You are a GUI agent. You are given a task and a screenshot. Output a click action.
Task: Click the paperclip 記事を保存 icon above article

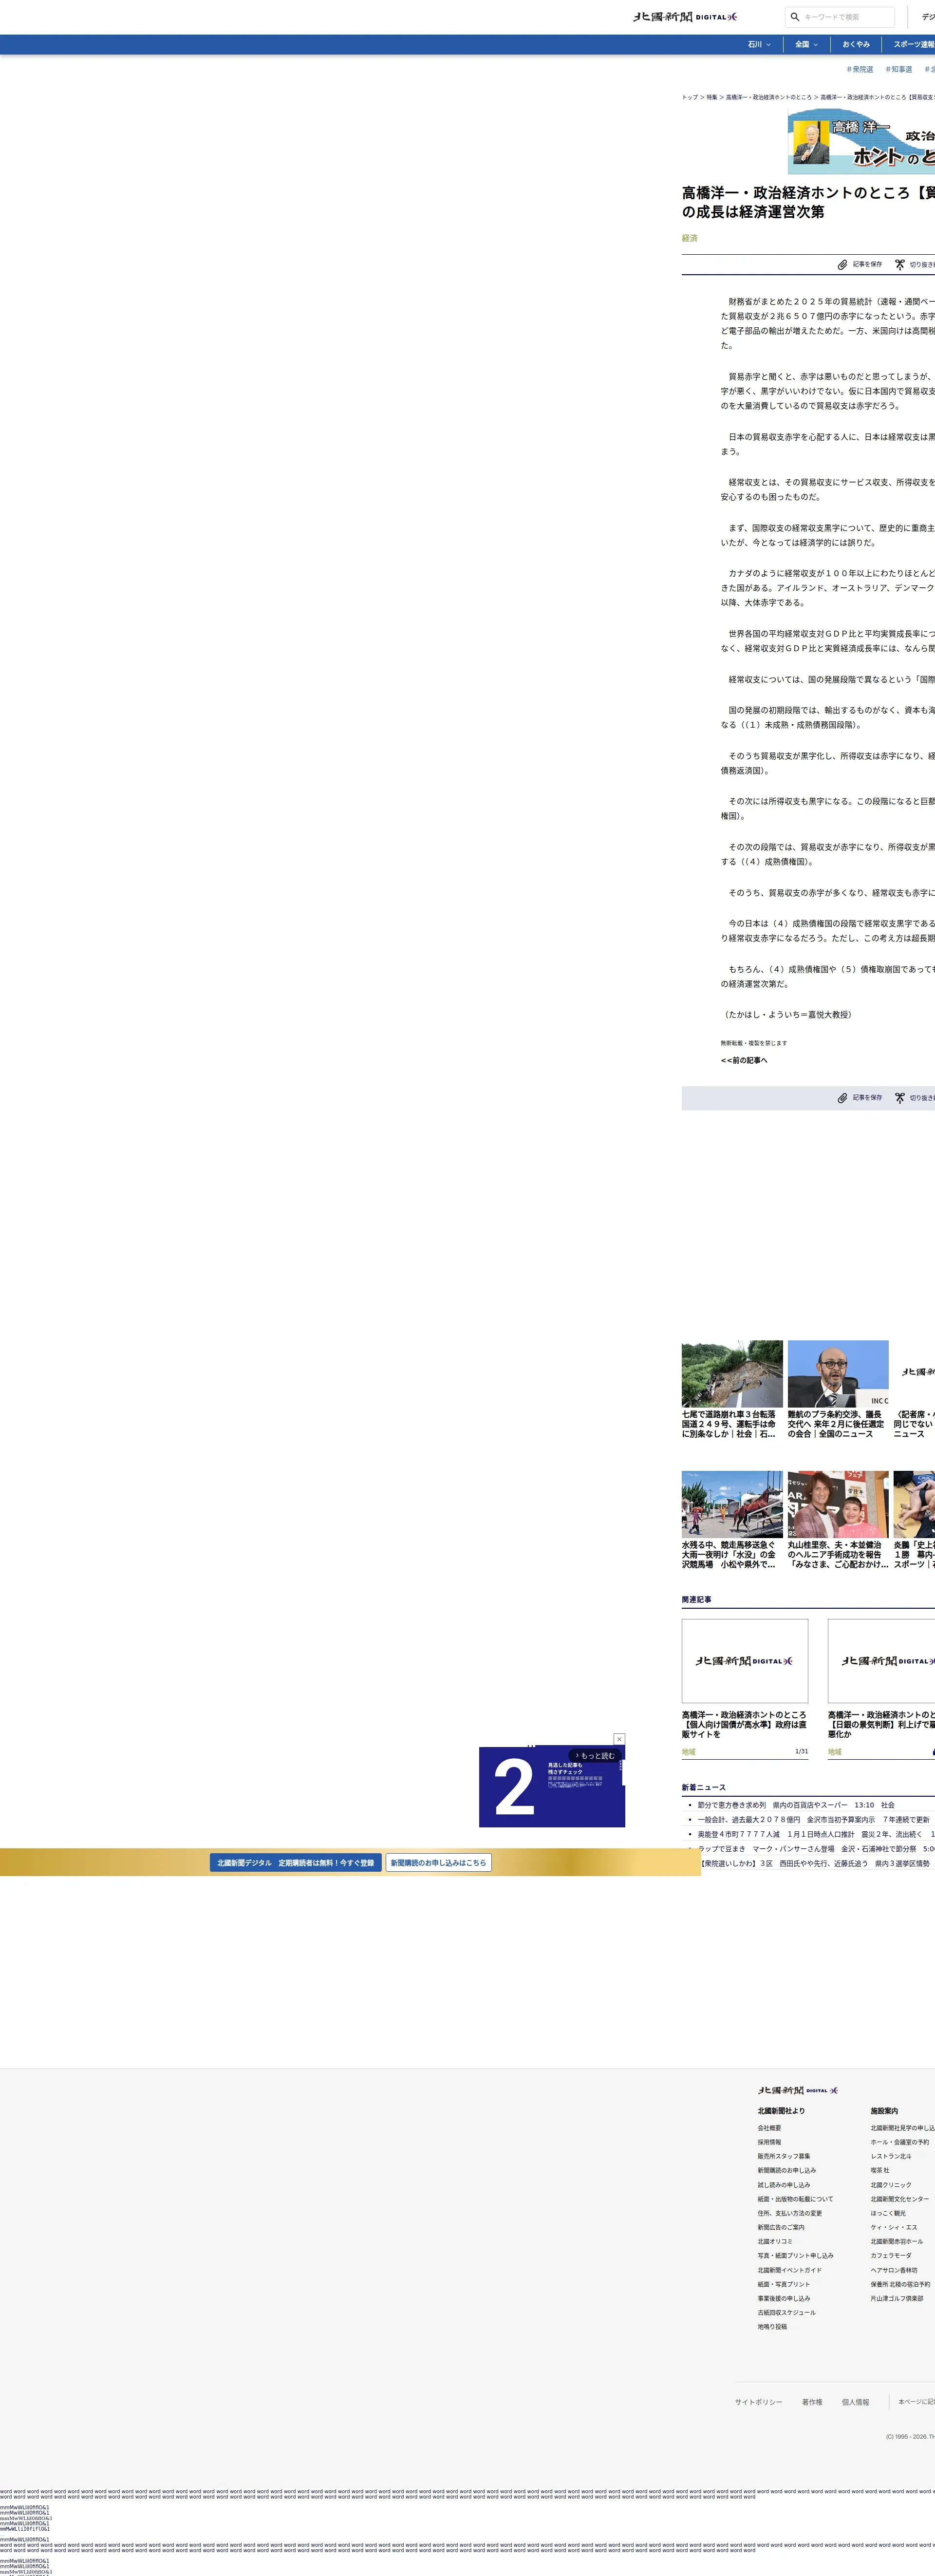coord(842,265)
